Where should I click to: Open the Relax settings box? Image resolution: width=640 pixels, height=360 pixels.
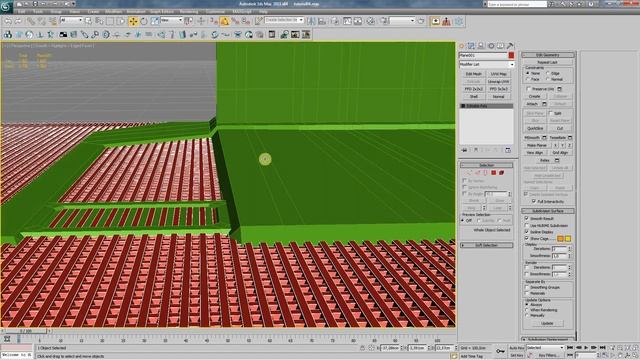point(557,160)
